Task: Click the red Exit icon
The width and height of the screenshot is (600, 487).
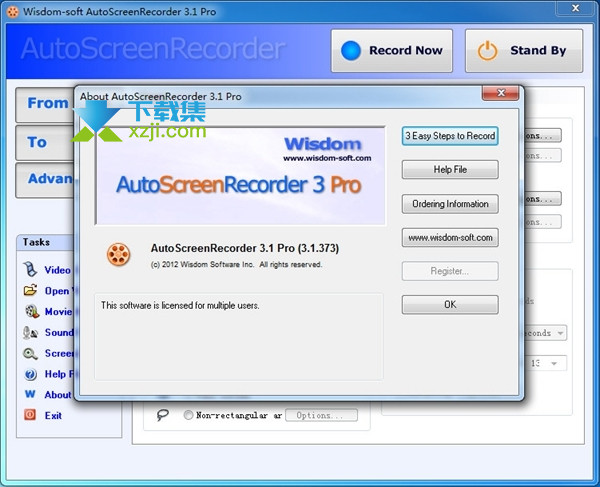Action: click(x=30, y=415)
